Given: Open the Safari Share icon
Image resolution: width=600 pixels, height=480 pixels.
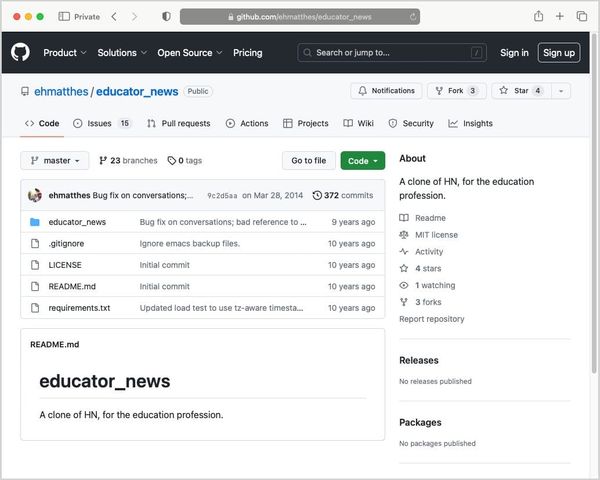Looking at the screenshot, I should [x=538, y=16].
